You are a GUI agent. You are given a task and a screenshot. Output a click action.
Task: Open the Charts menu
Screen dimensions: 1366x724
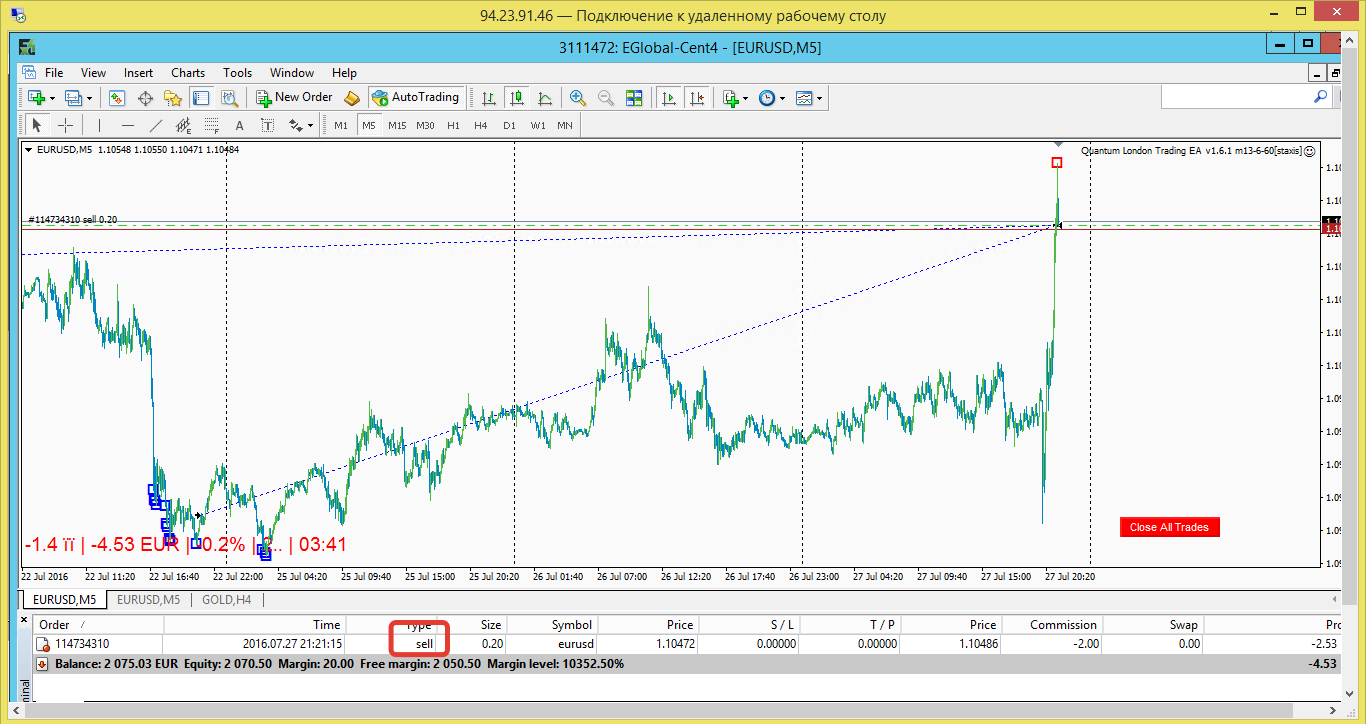[188, 73]
